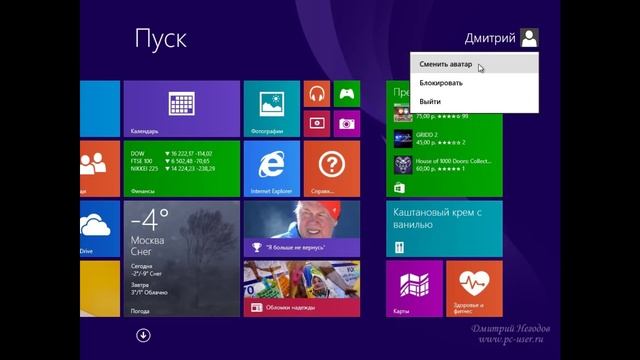The height and width of the screenshot is (360, 640).
Task: Open the Food tile Каштановый крем с ванилью
Action: tap(444, 229)
